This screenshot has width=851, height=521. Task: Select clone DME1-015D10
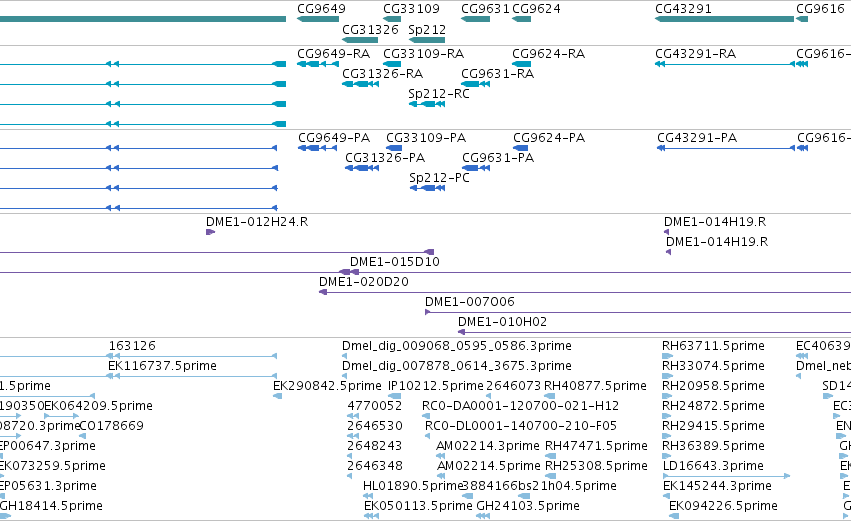click(395, 262)
